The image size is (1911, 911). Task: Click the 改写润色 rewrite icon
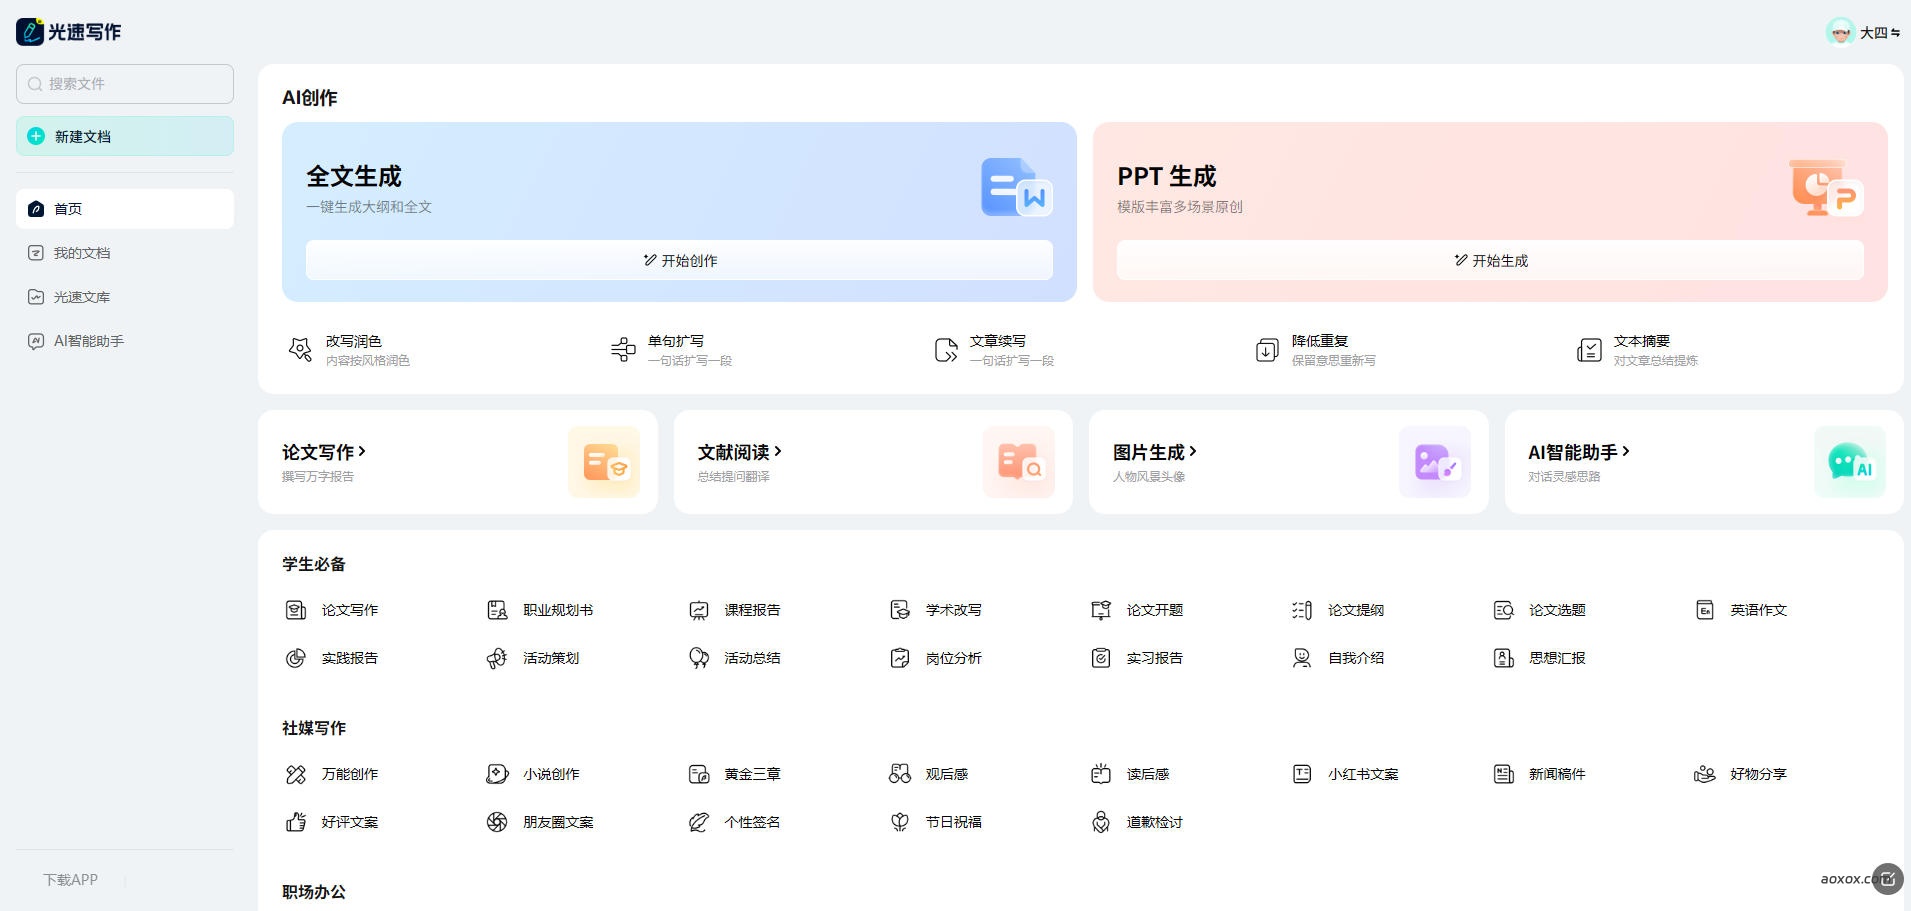click(300, 350)
